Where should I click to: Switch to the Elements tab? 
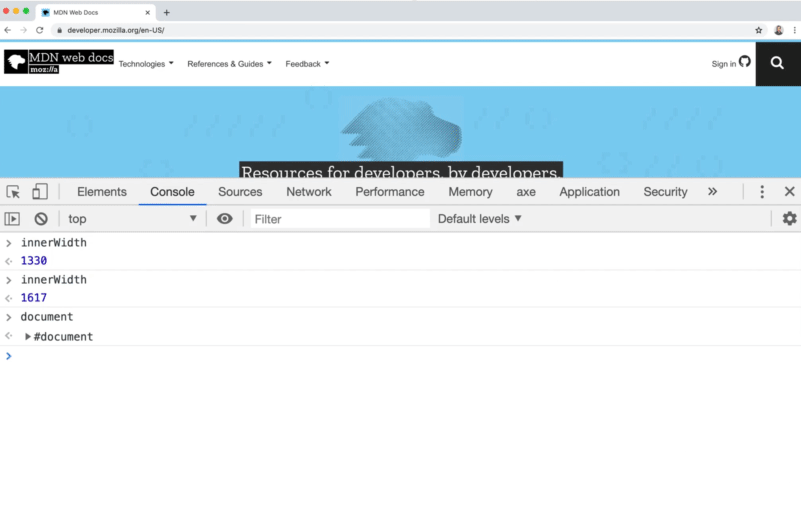[102, 192]
